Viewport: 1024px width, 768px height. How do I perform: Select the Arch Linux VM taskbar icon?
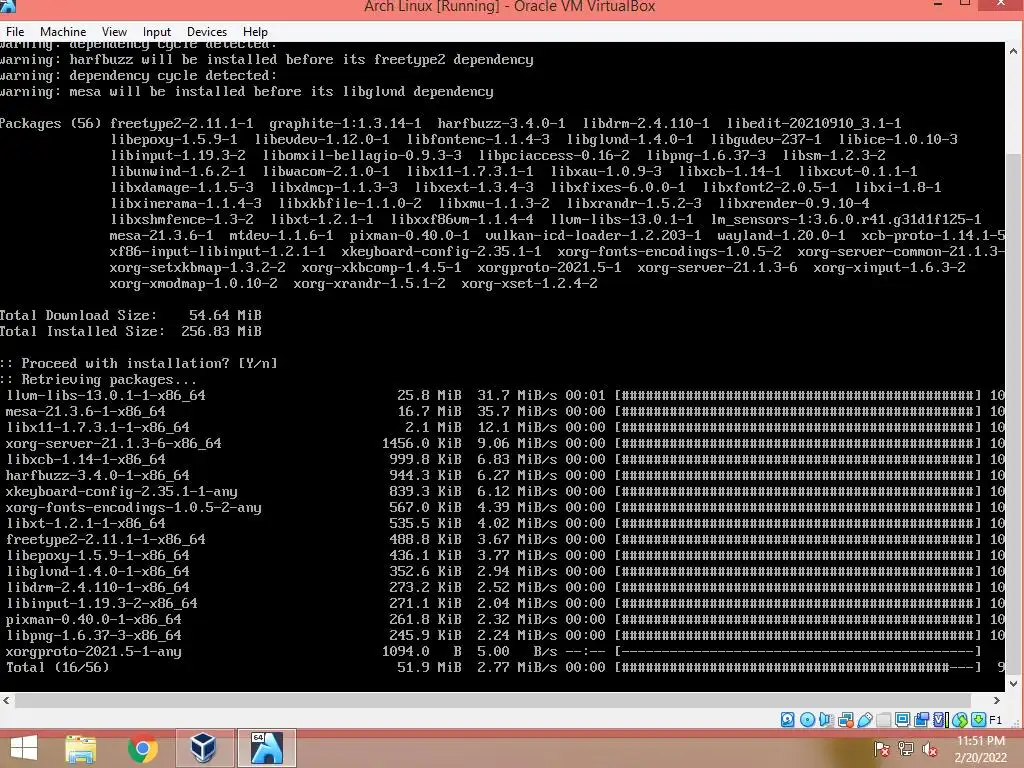pyautogui.click(x=266, y=748)
